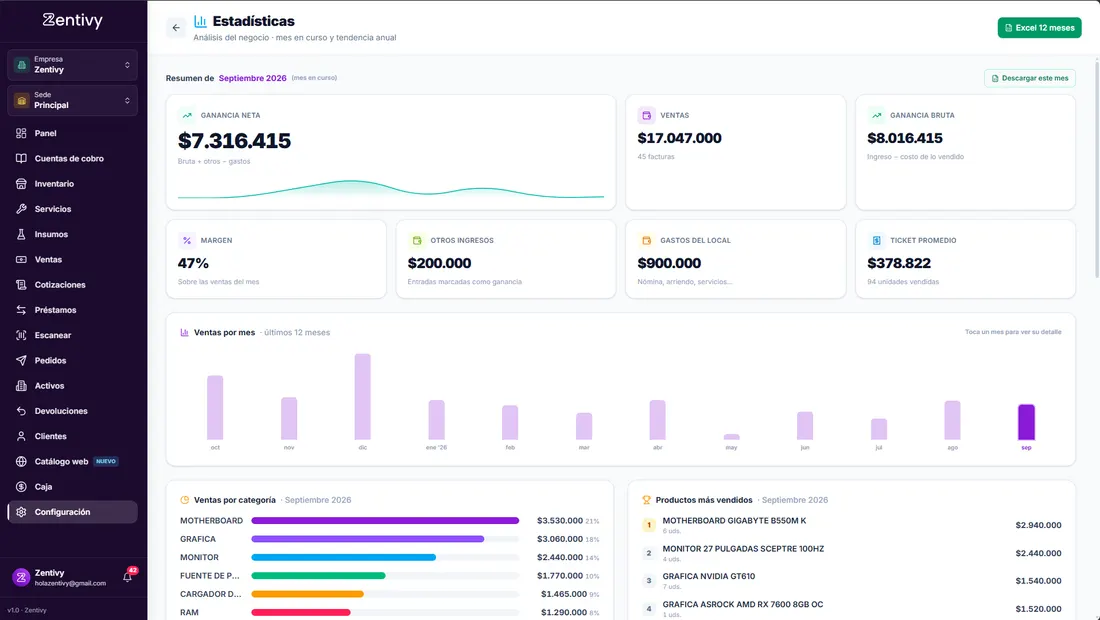Image resolution: width=1100 pixels, height=620 pixels.
Task: Click the MOTHERBOARD category progress bar
Action: tap(385, 521)
